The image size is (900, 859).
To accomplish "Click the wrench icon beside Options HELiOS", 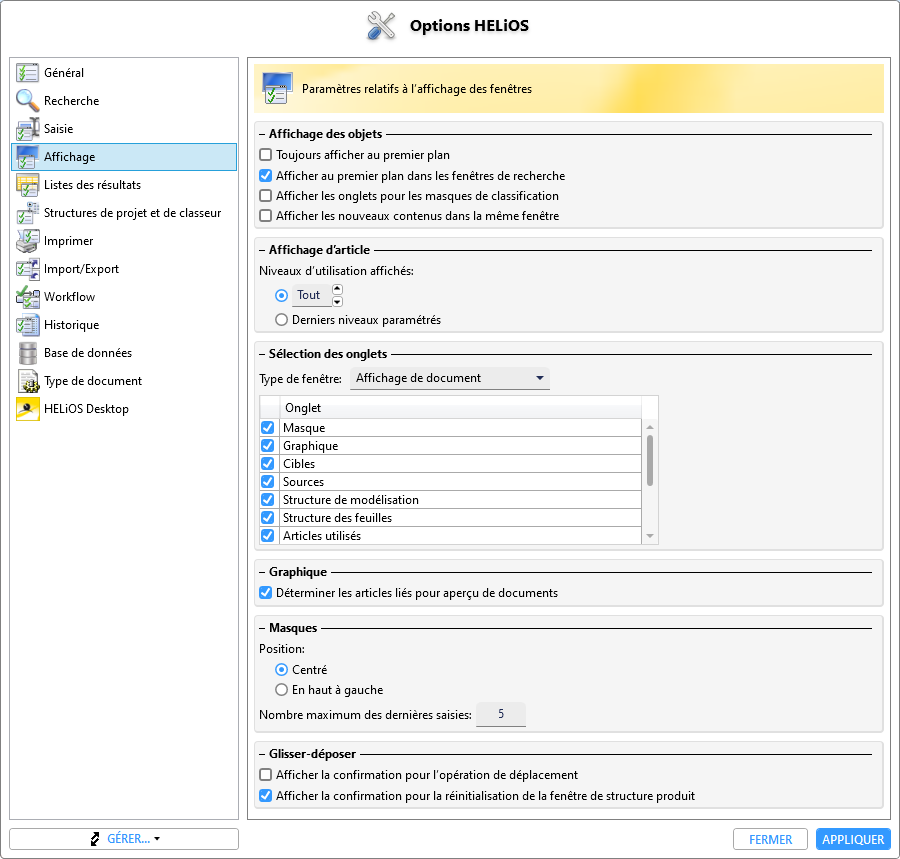I will [381, 26].
